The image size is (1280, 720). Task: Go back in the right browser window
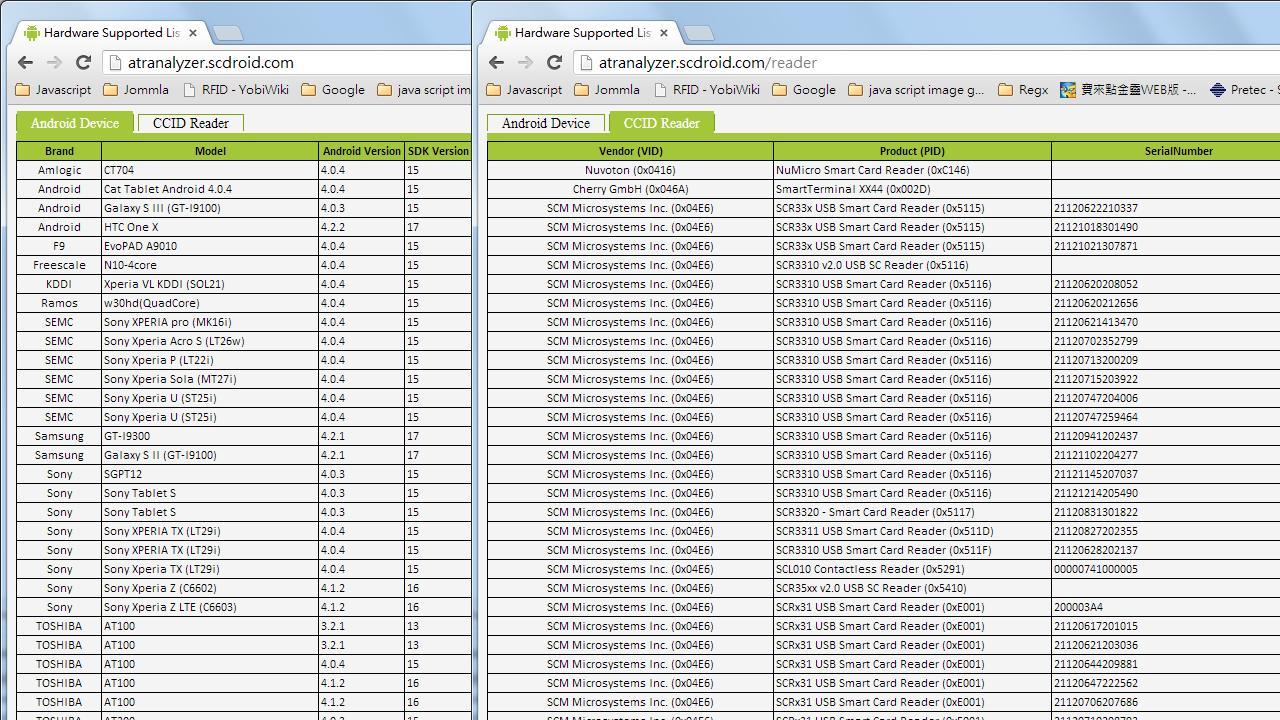[496, 62]
